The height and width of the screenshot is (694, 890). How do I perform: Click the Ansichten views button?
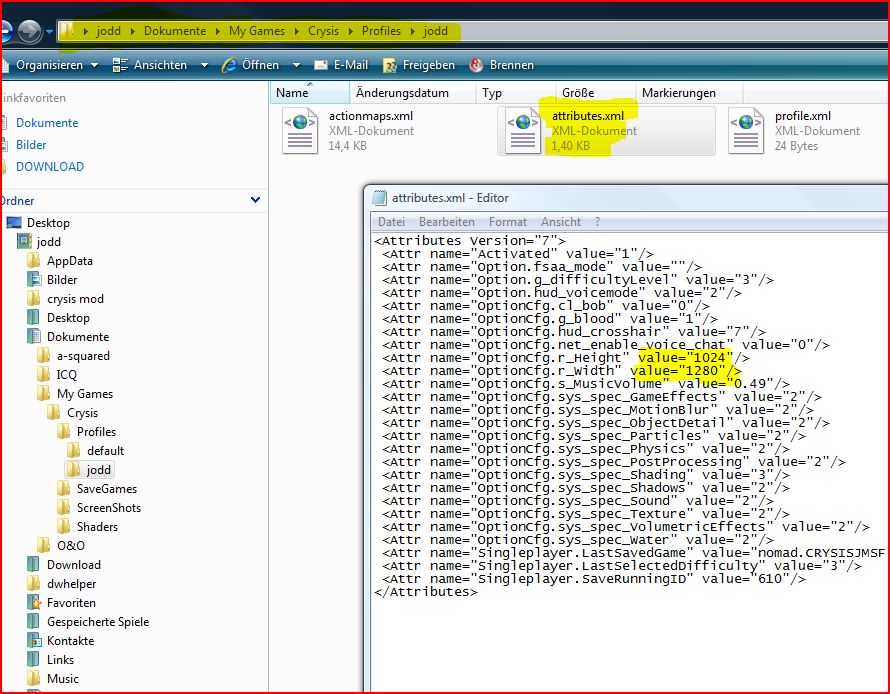(150, 65)
